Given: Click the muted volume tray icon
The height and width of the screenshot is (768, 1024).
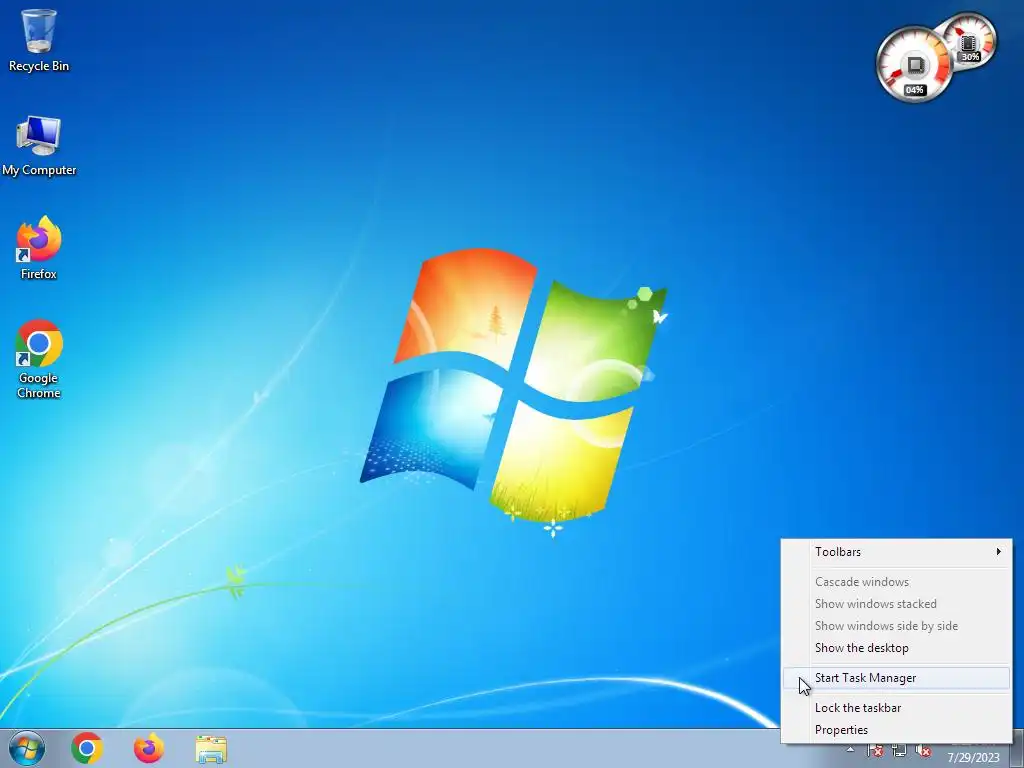Looking at the screenshot, I should (923, 750).
